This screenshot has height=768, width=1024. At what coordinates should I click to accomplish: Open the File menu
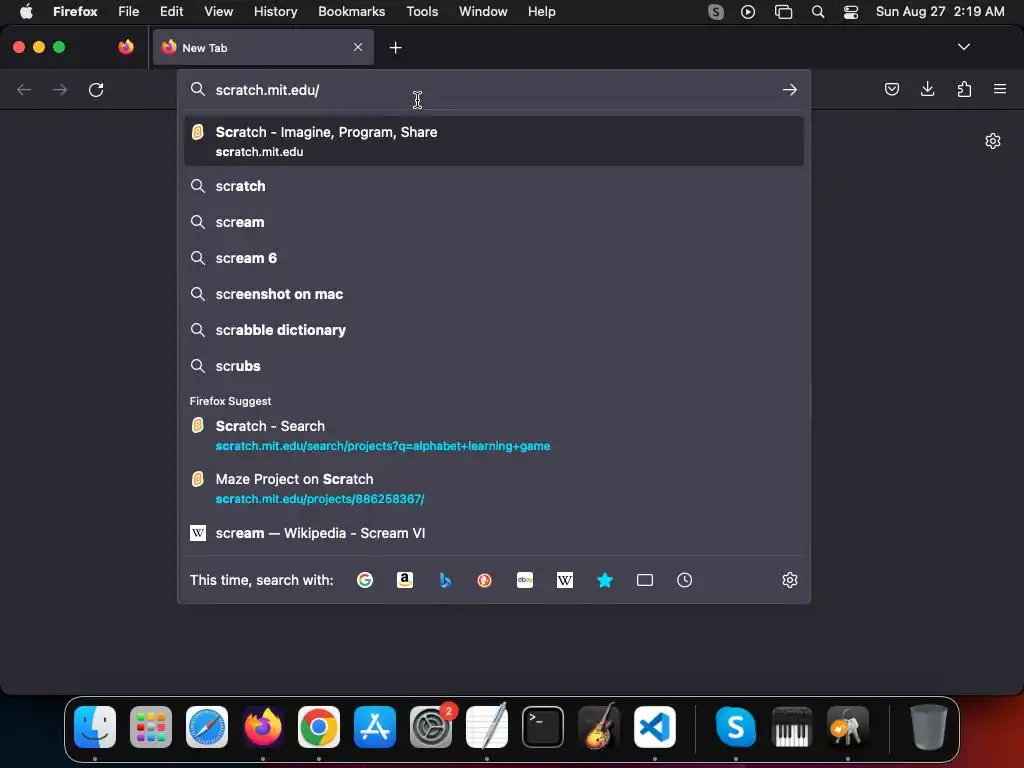[x=129, y=12]
